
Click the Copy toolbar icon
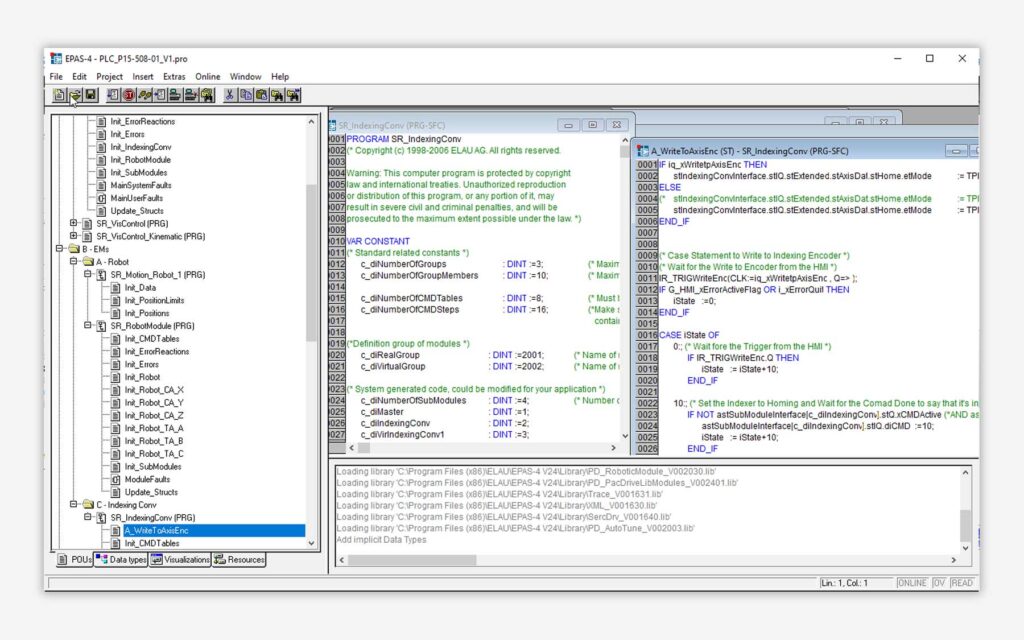click(x=245, y=95)
